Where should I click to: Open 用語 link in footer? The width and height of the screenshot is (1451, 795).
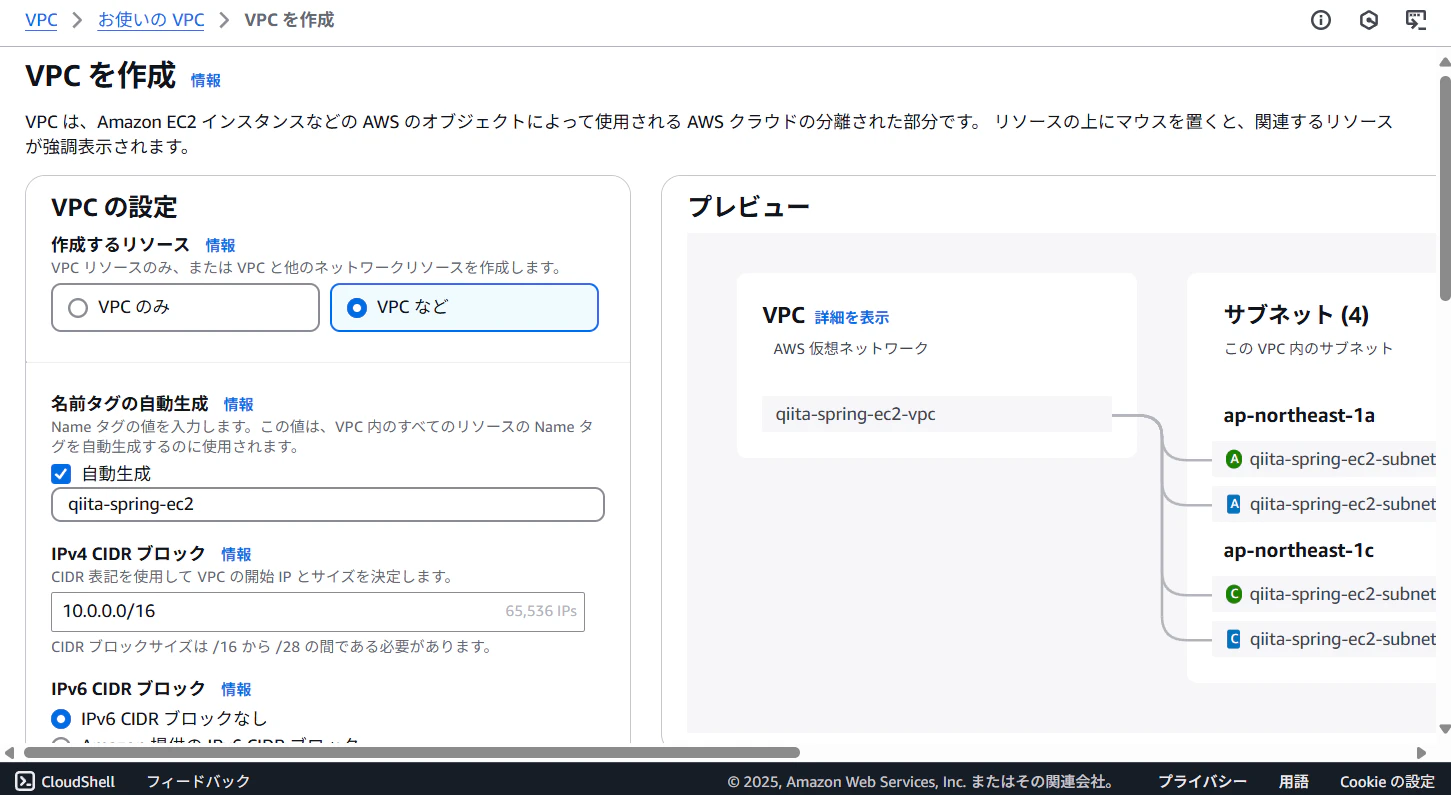tap(1293, 781)
